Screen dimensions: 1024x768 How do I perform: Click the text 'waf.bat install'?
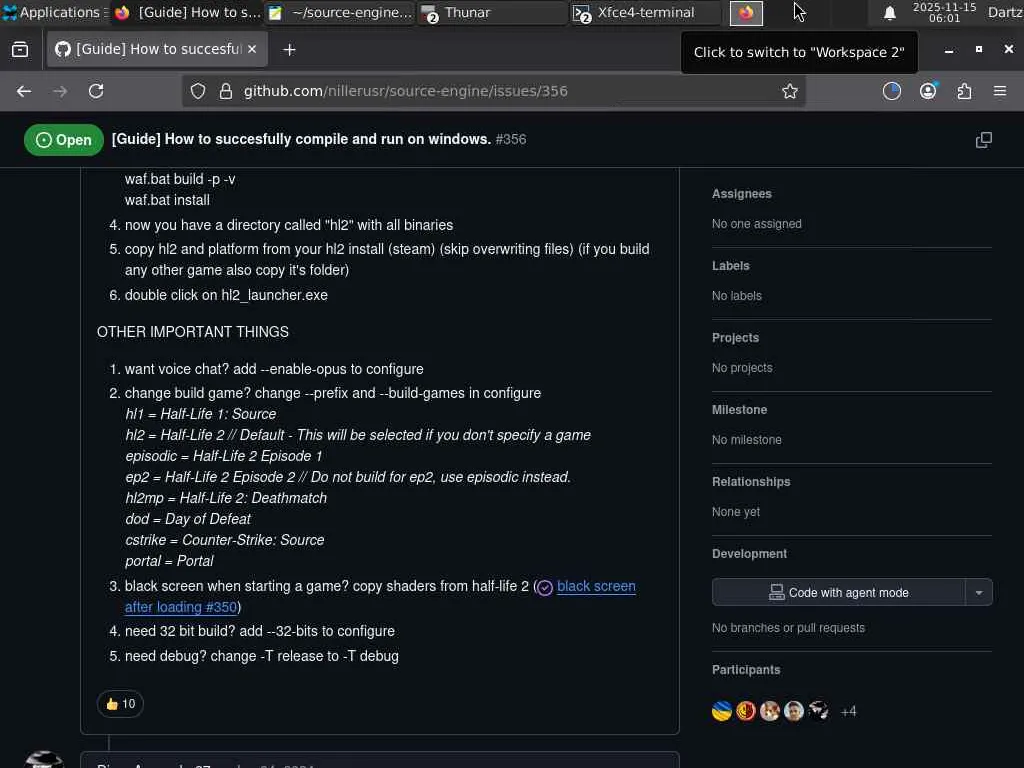167,200
